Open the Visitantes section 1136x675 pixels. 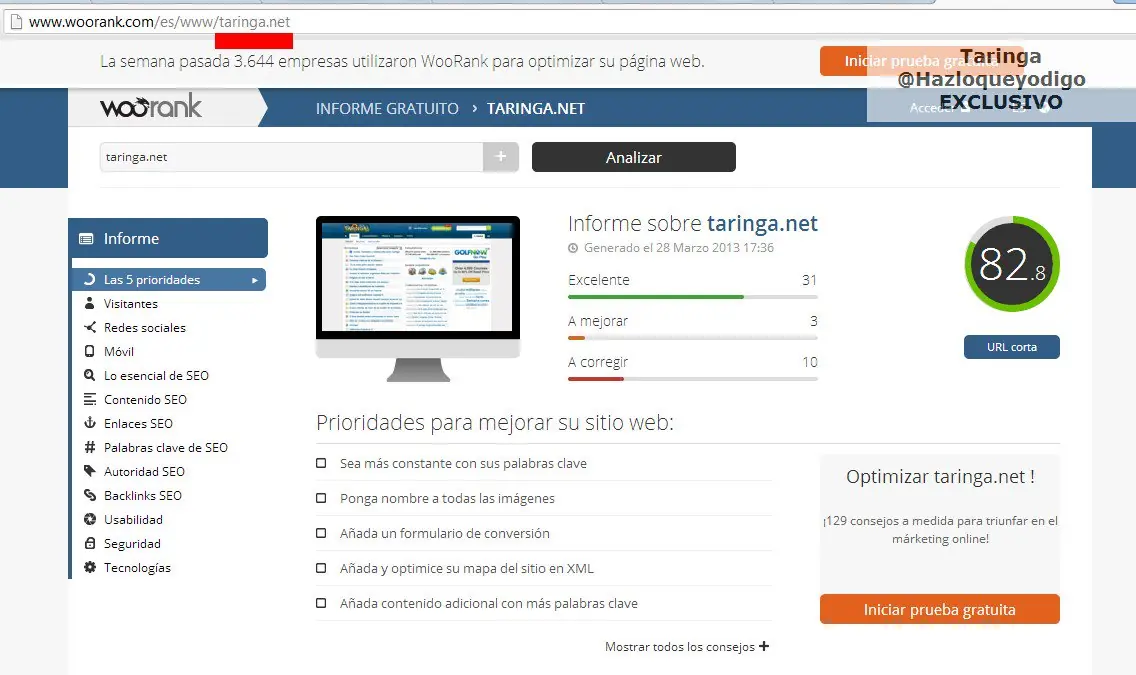(x=130, y=303)
